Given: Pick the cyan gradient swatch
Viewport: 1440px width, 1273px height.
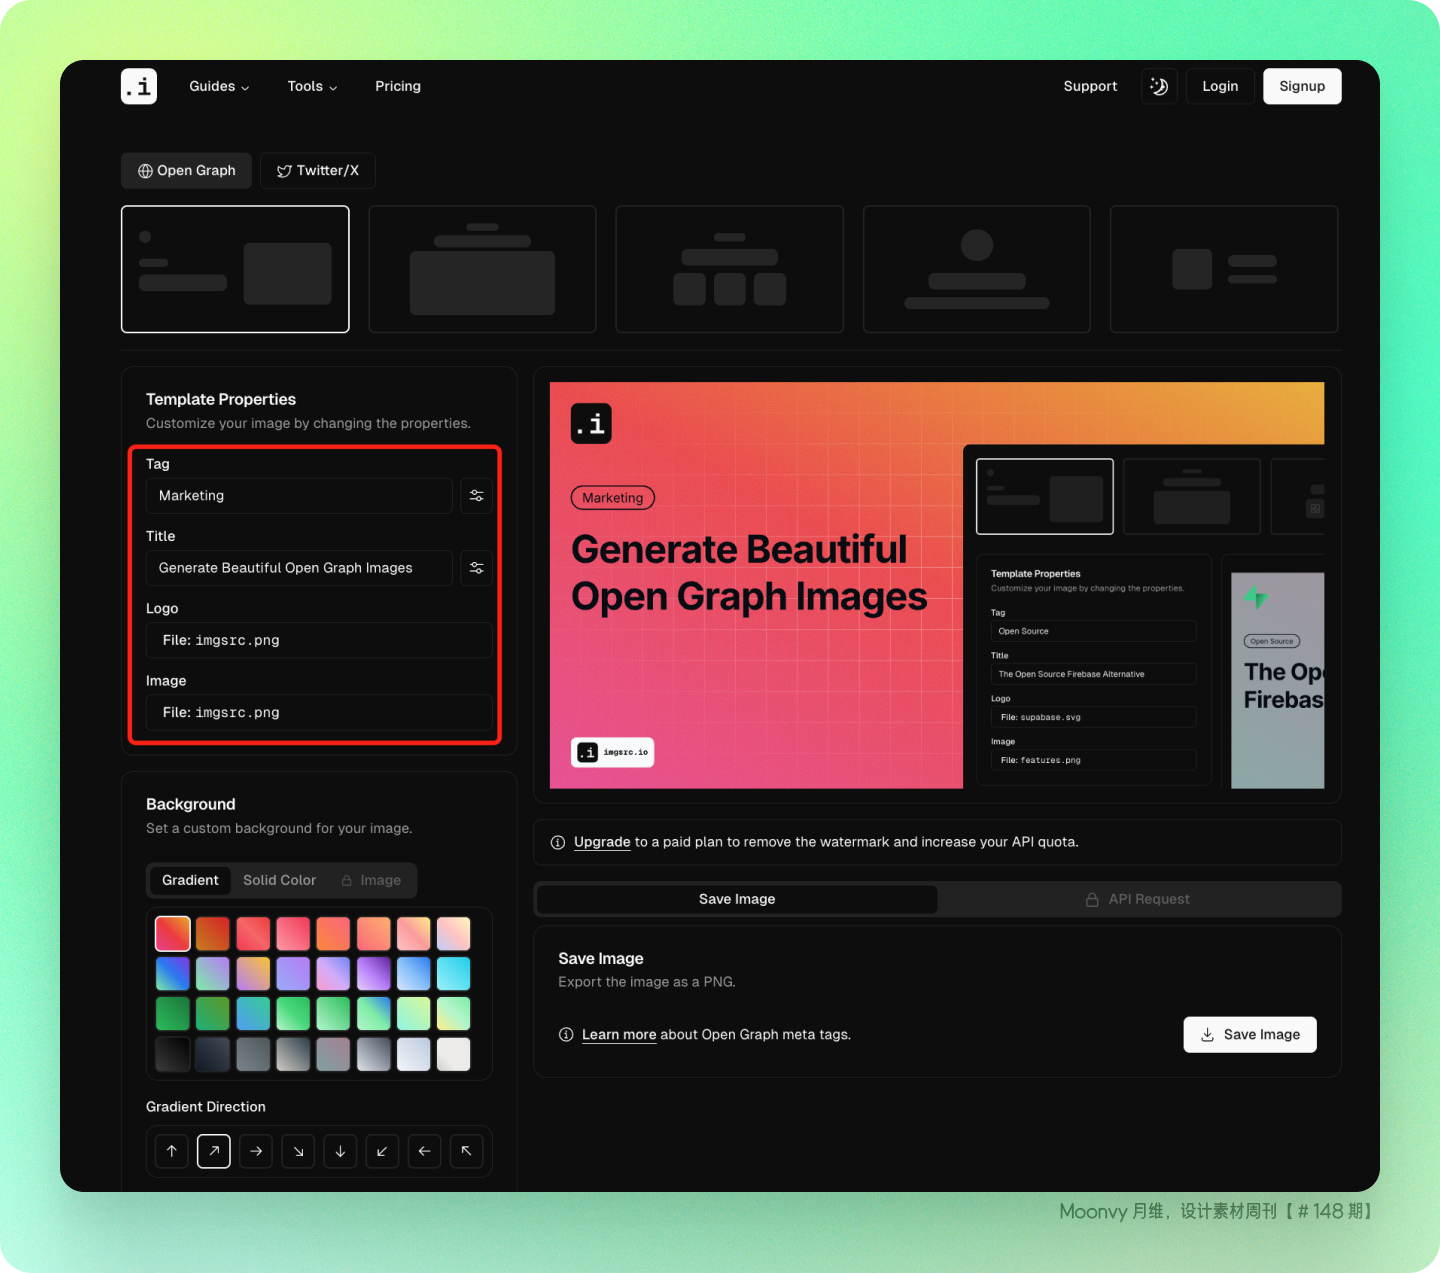Looking at the screenshot, I should pyautogui.click(x=453, y=973).
